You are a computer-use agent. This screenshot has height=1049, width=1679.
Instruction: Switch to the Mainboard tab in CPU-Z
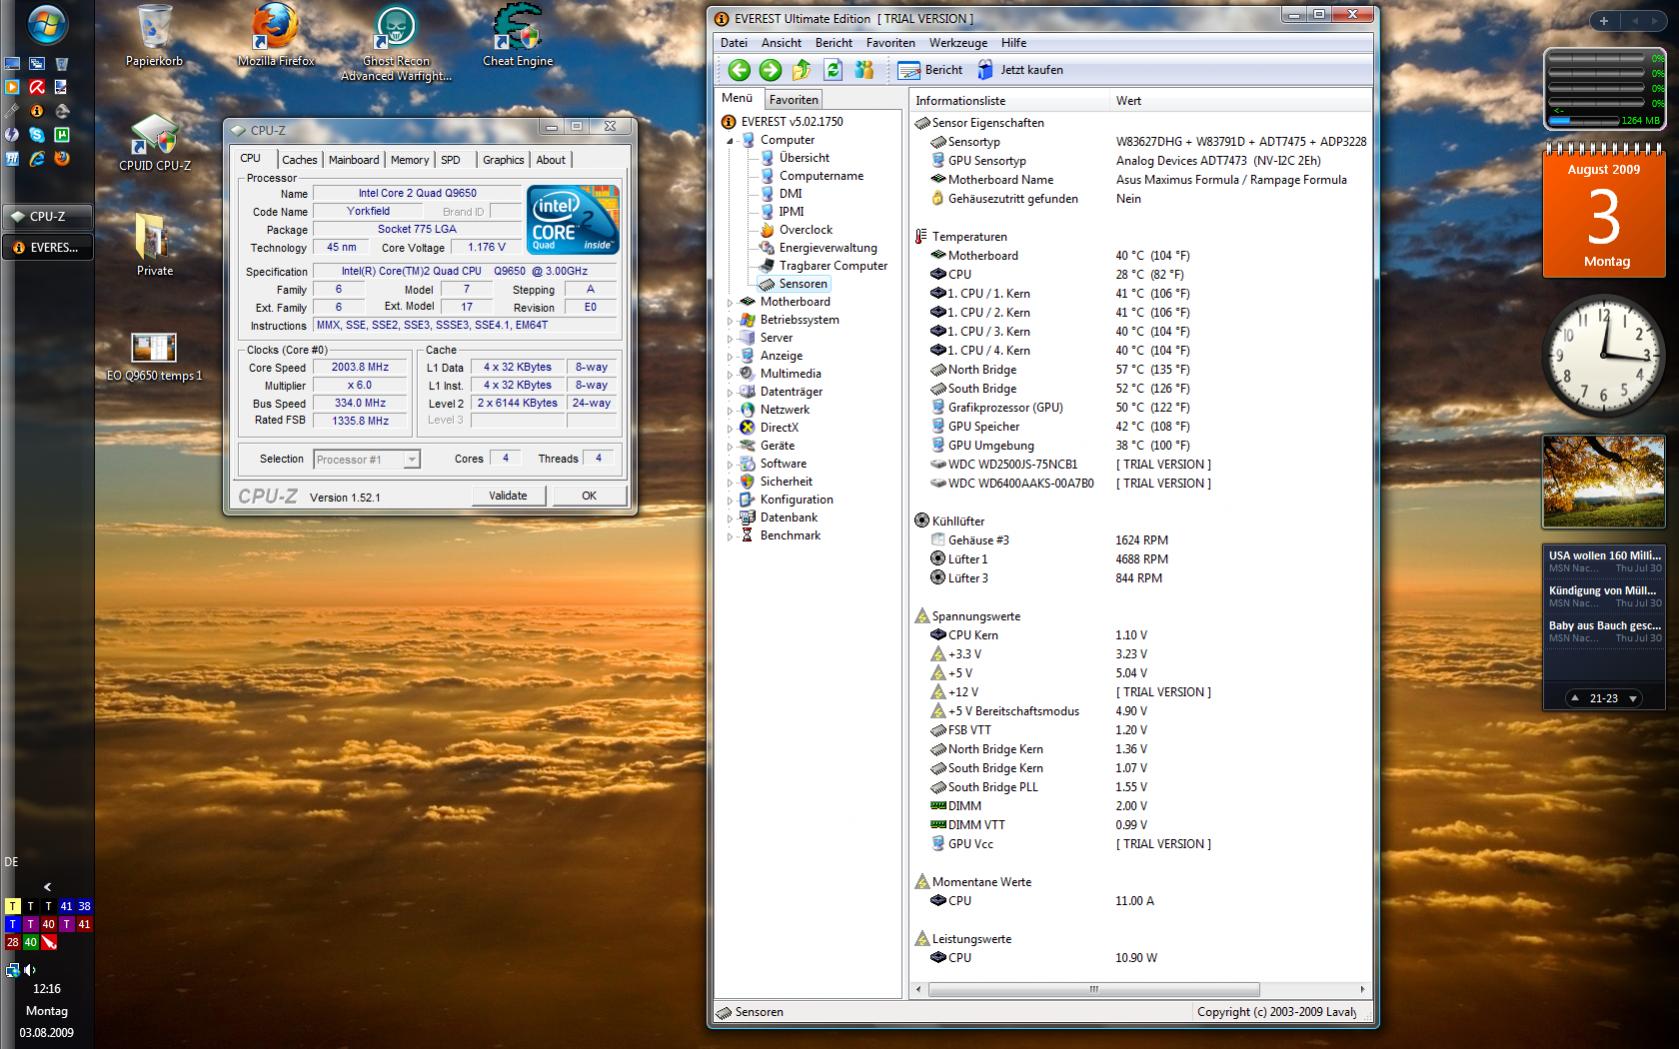(x=354, y=160)
